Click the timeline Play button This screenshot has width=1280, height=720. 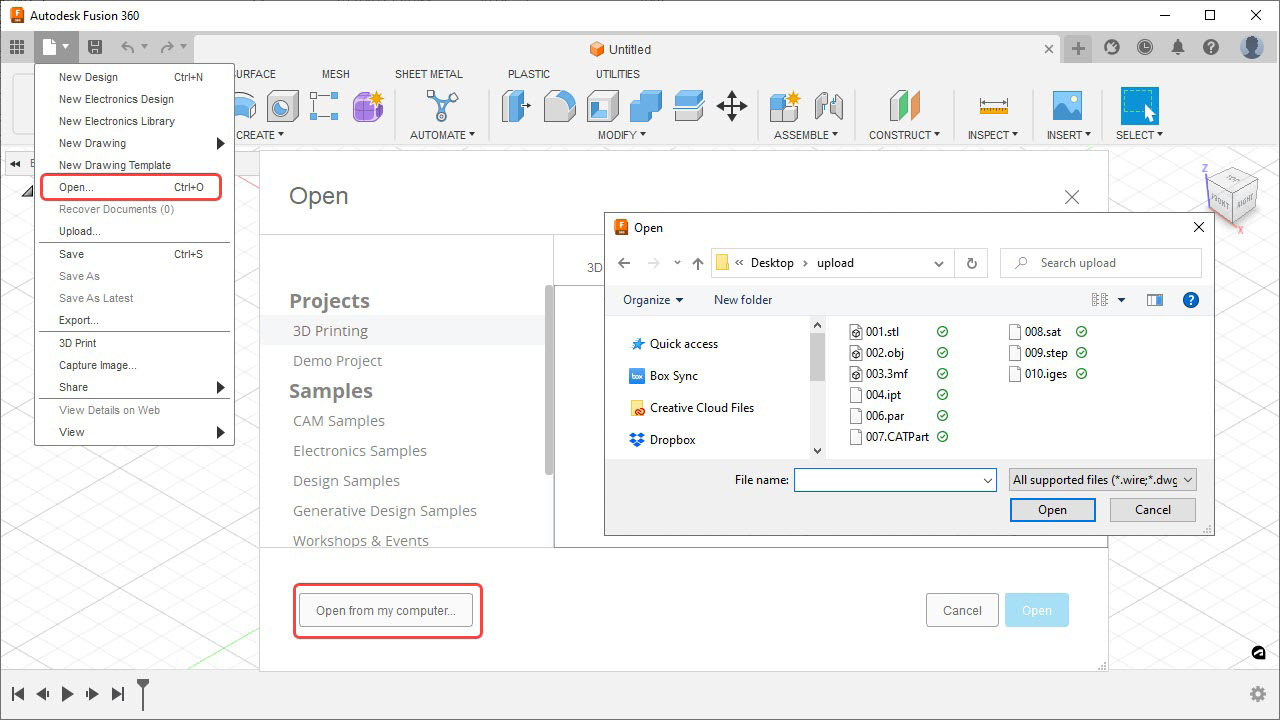[68, 693]
